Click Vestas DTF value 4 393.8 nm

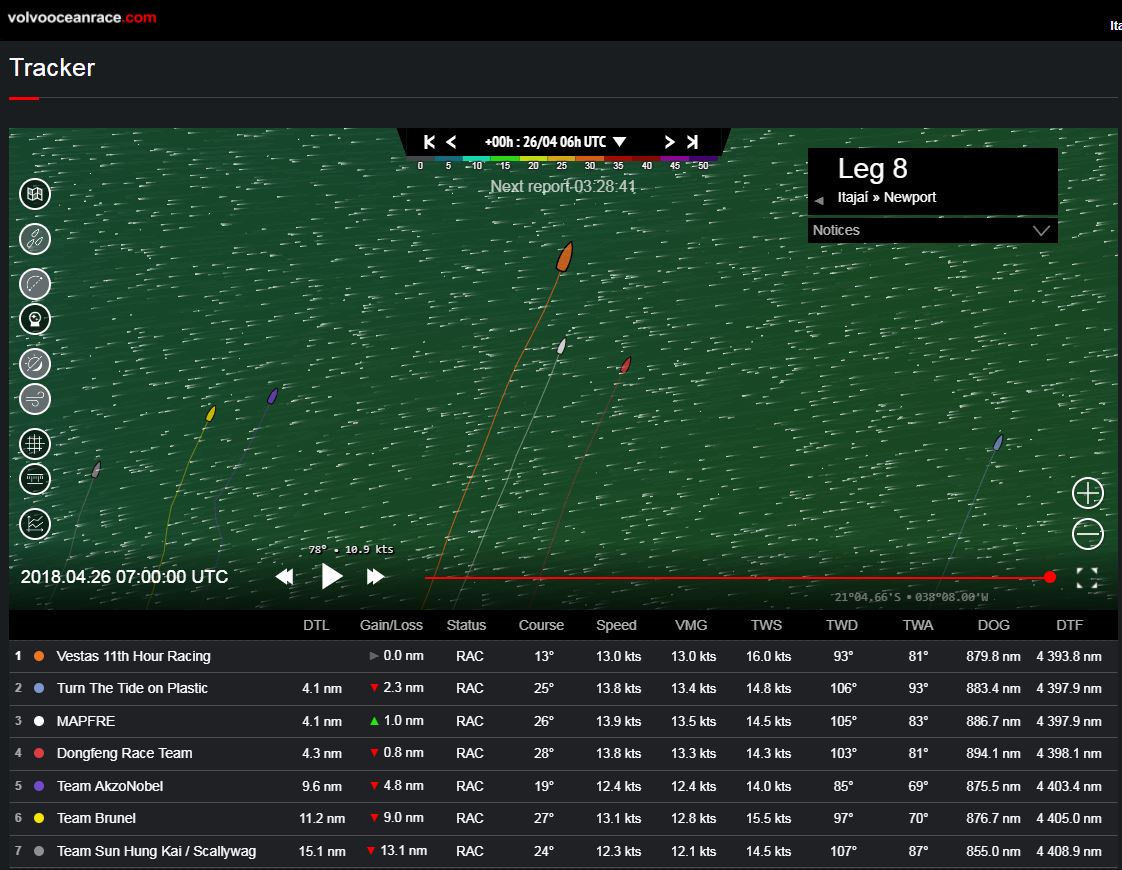point(1069,656)
